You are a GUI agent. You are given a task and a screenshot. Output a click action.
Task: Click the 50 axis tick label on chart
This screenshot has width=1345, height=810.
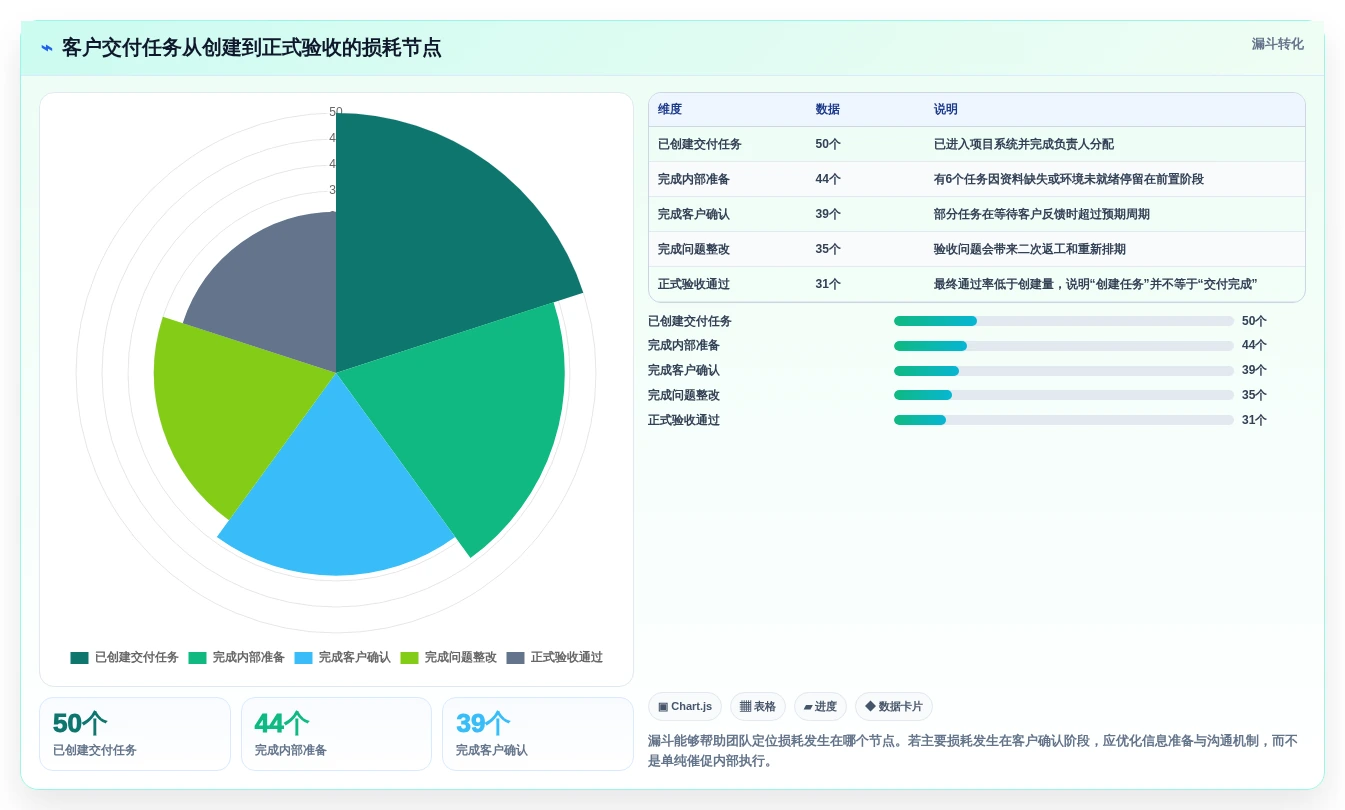pos(336,112)
